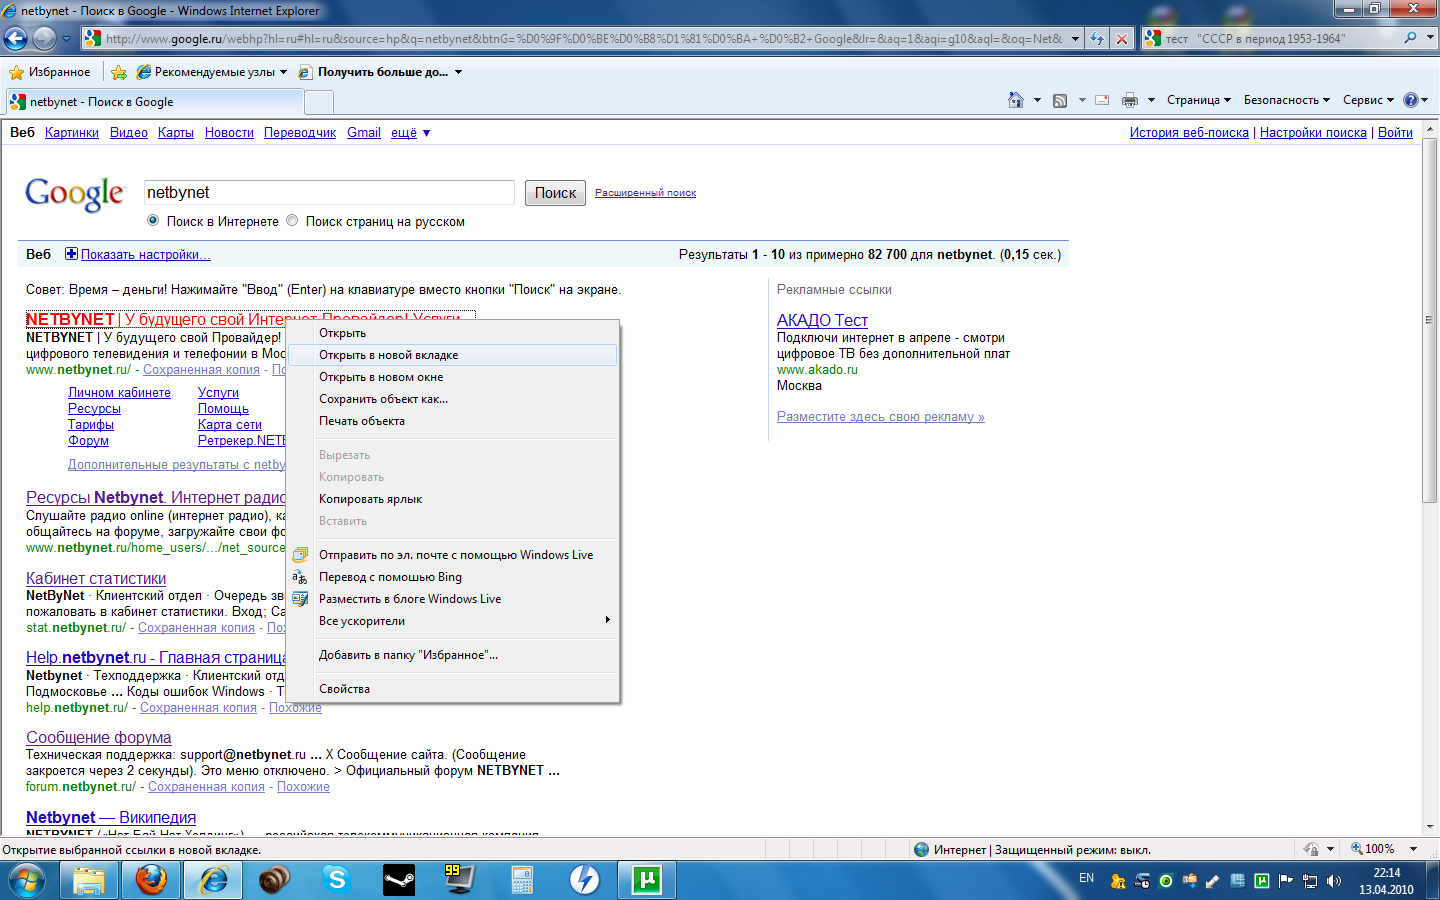The image size is (1440, 900).
Task: Click the zoom level 100% magnifier control
Action: 1372,849
